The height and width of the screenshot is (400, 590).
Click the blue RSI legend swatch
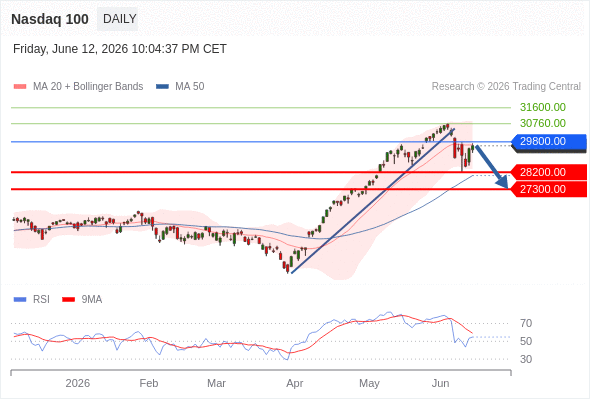(20, 300)
